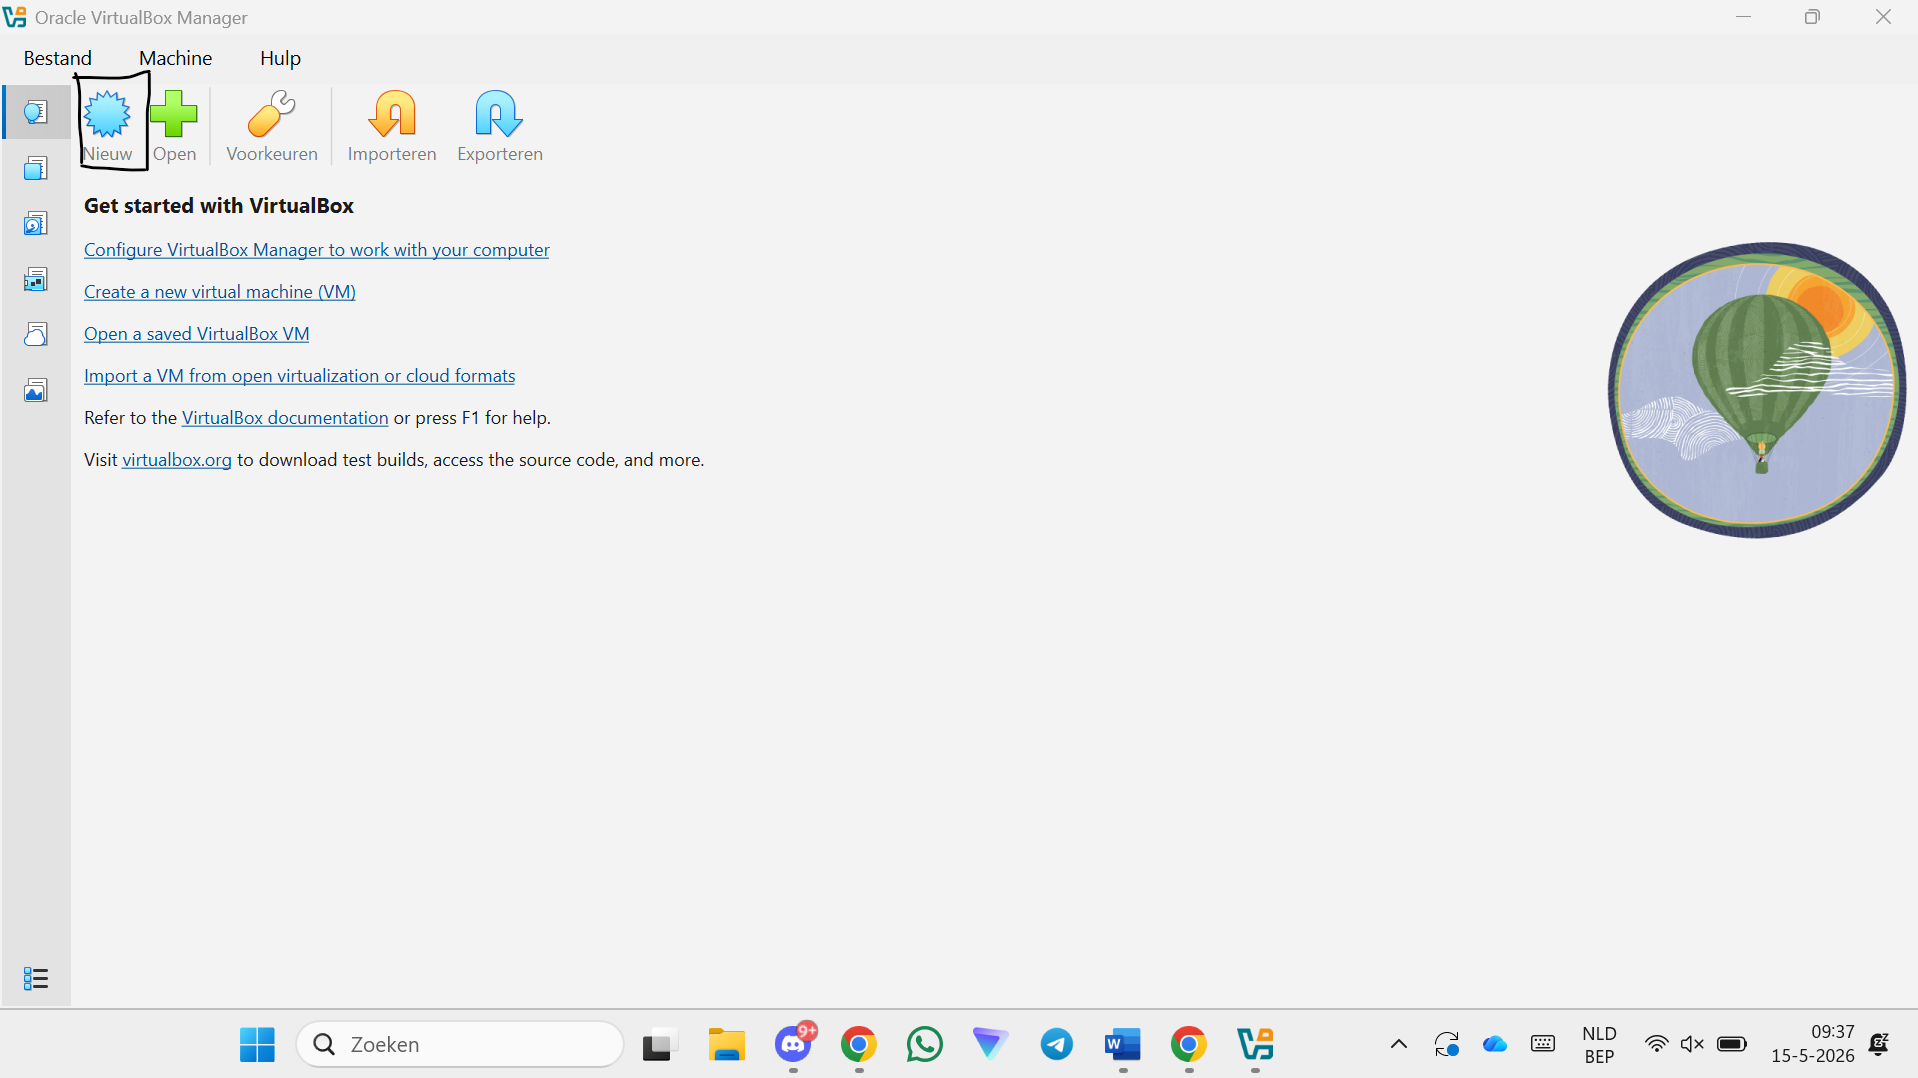This screenshot has width=1918, height=1078.
Task: Open notification bell in system tray
Action: (1879, 1044)
